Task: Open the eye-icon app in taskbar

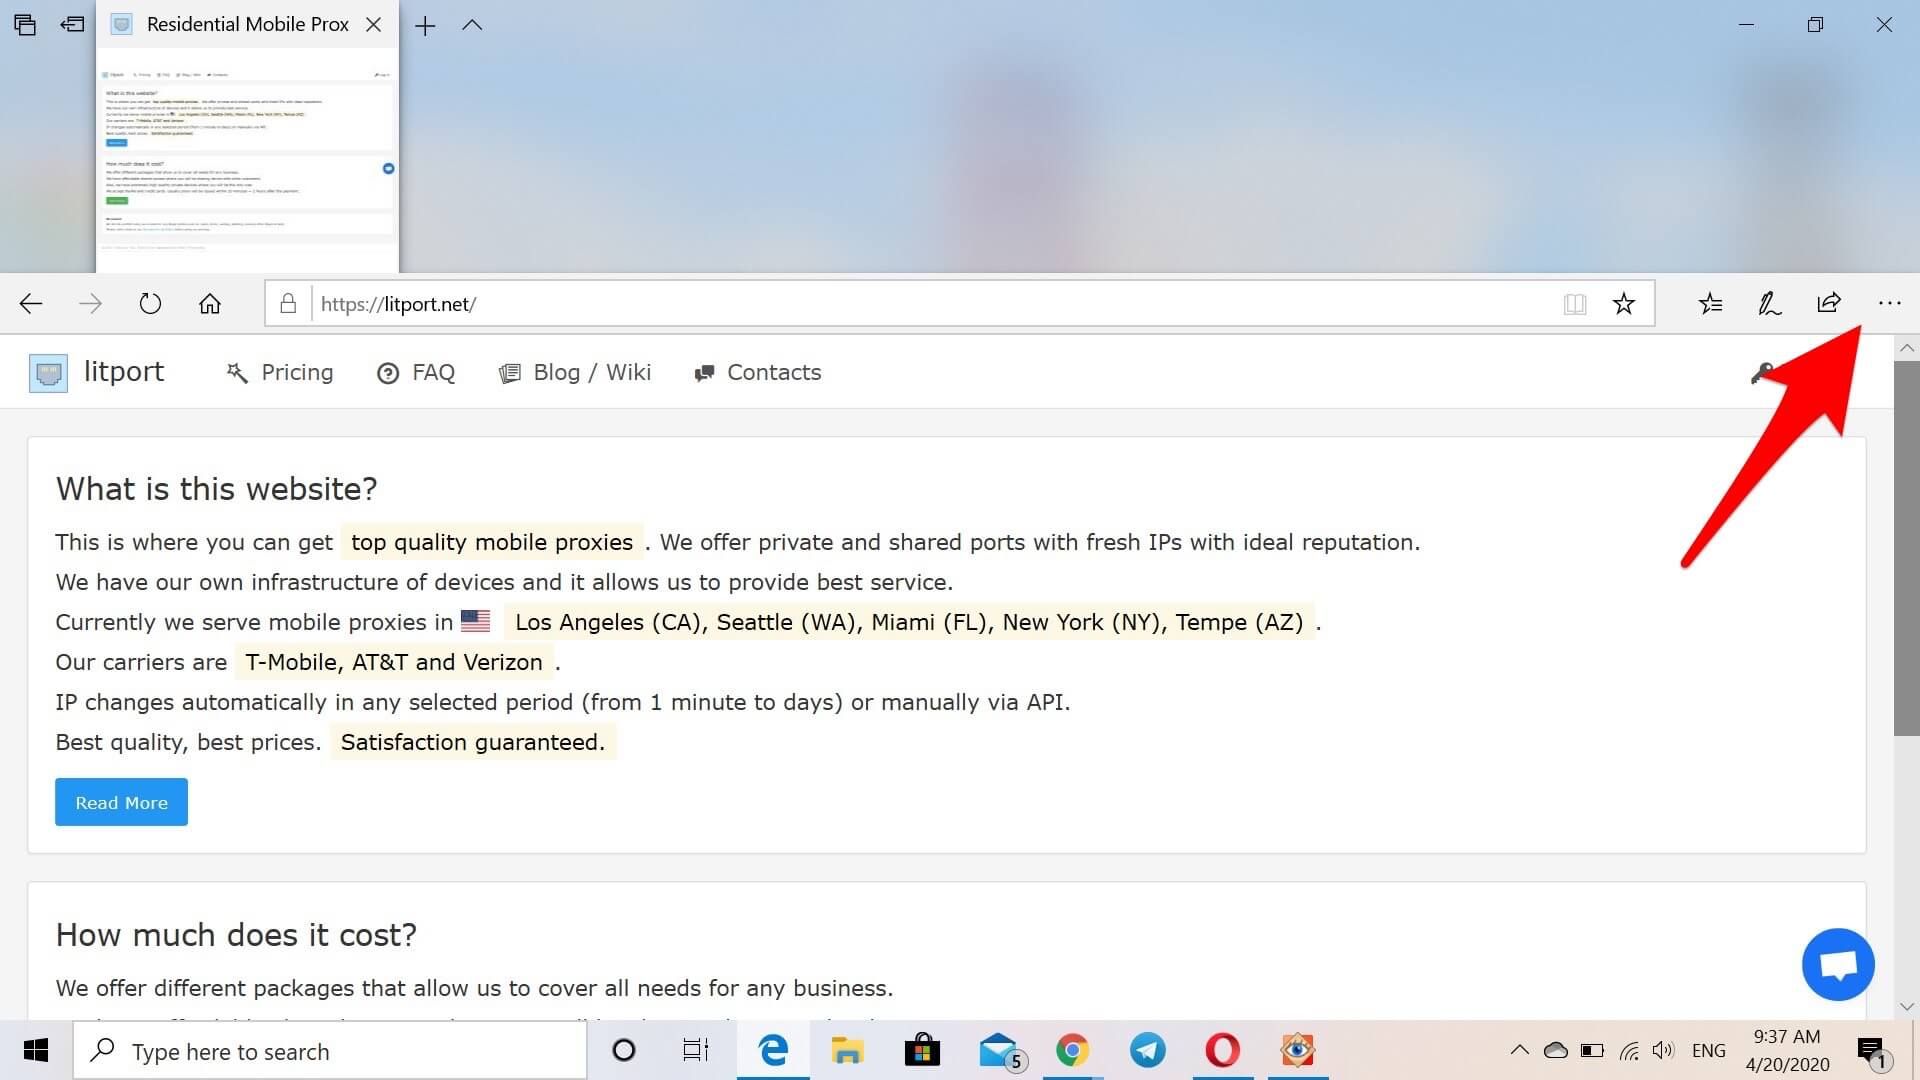Action: (x=1297, y=1050)
